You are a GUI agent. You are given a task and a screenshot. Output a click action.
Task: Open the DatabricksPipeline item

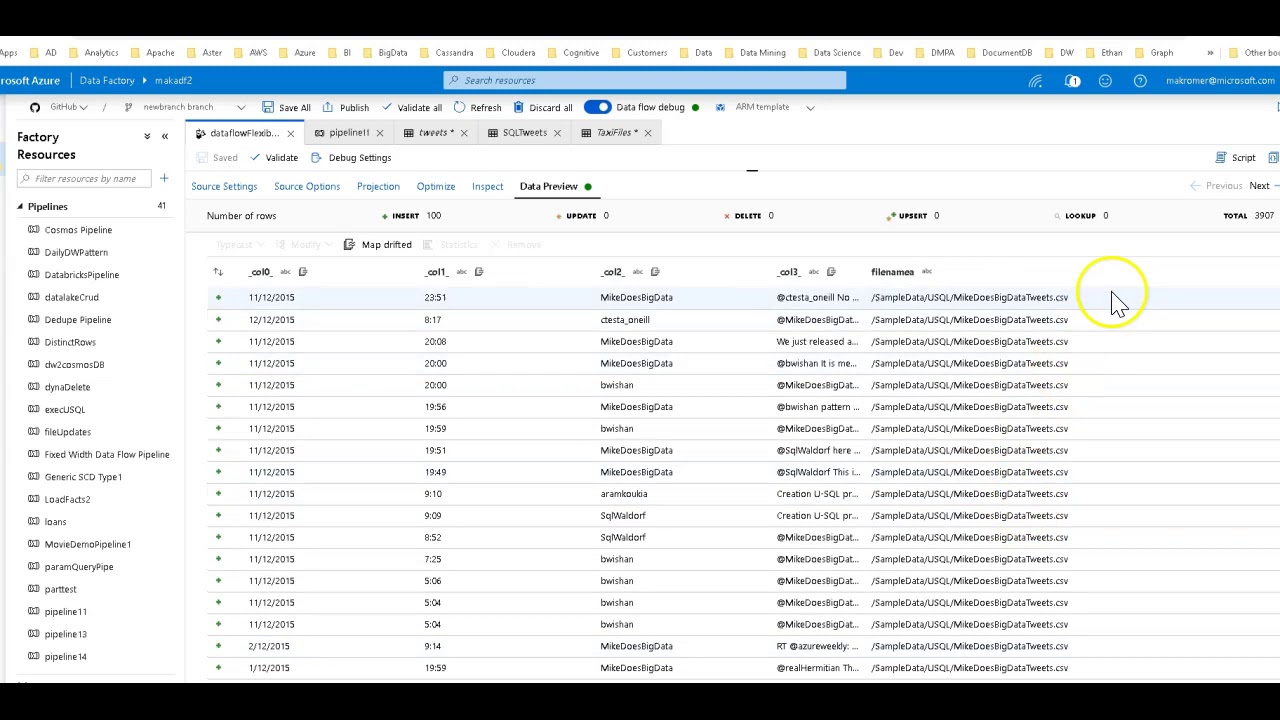(x=82, y=275)
